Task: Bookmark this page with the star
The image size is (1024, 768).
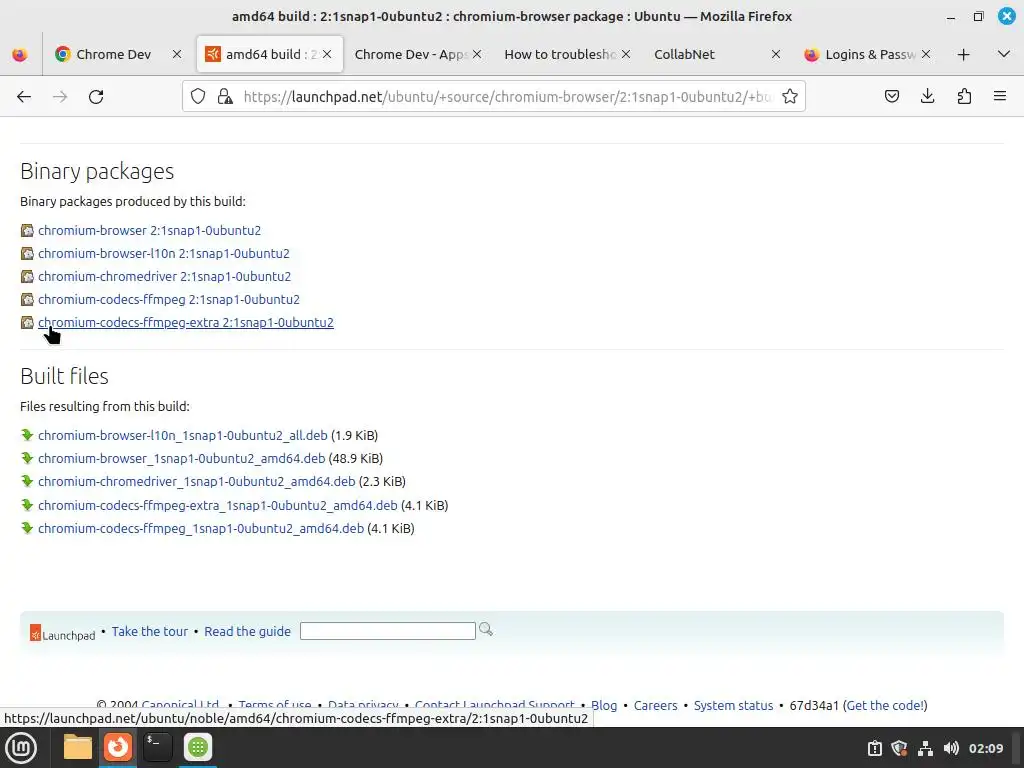Action: point(790,97)
